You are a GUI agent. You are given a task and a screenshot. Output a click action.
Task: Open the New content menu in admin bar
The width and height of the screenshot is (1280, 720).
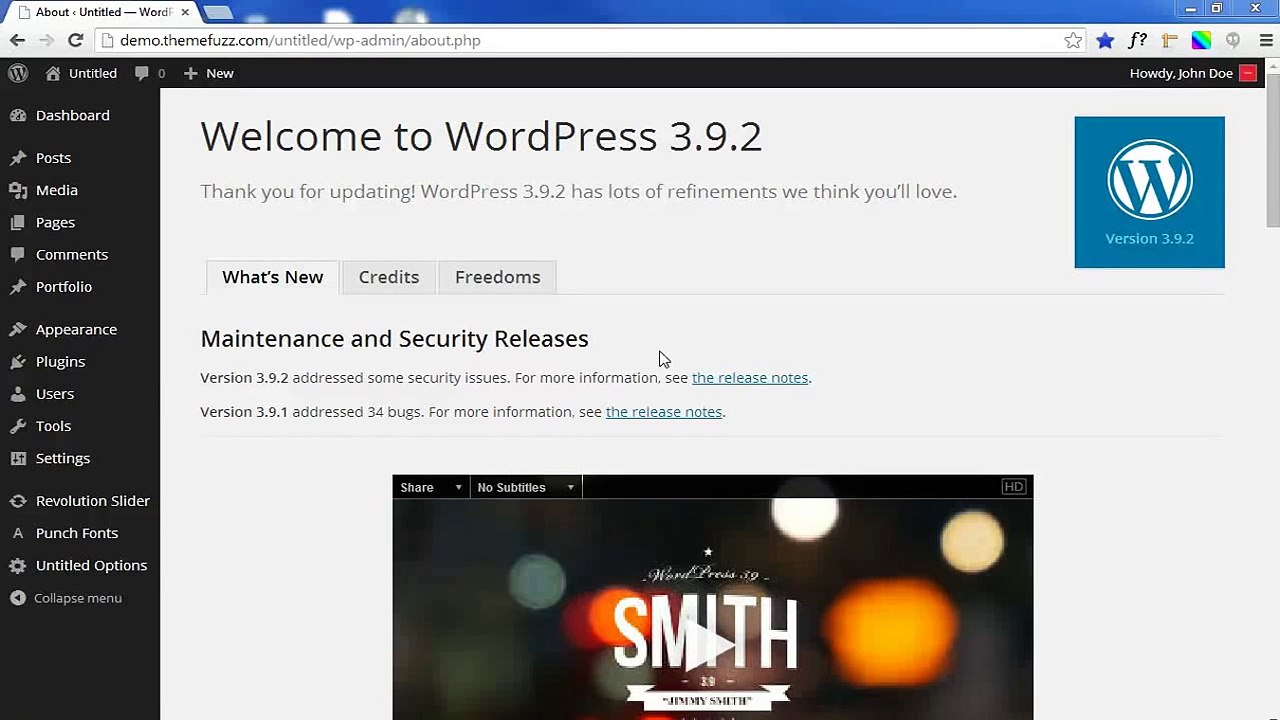point(209,73)
